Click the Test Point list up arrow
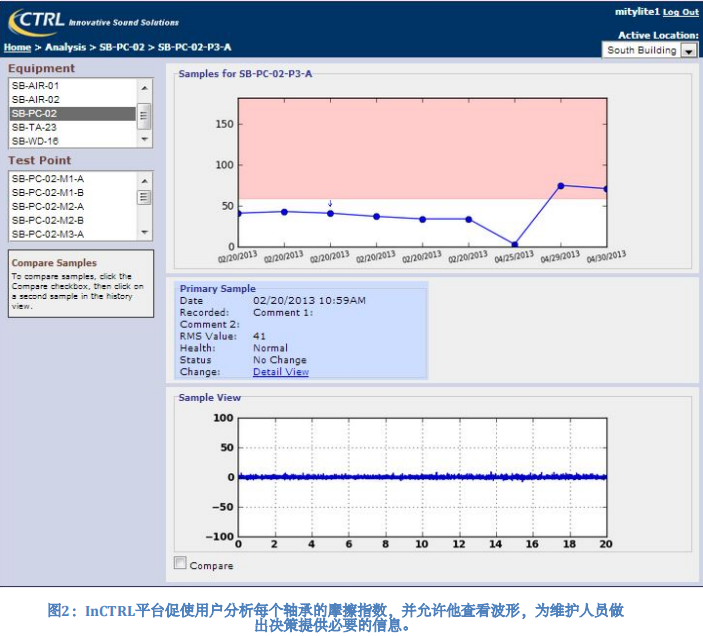The image size is (703, 636). [x=146, y=179]
